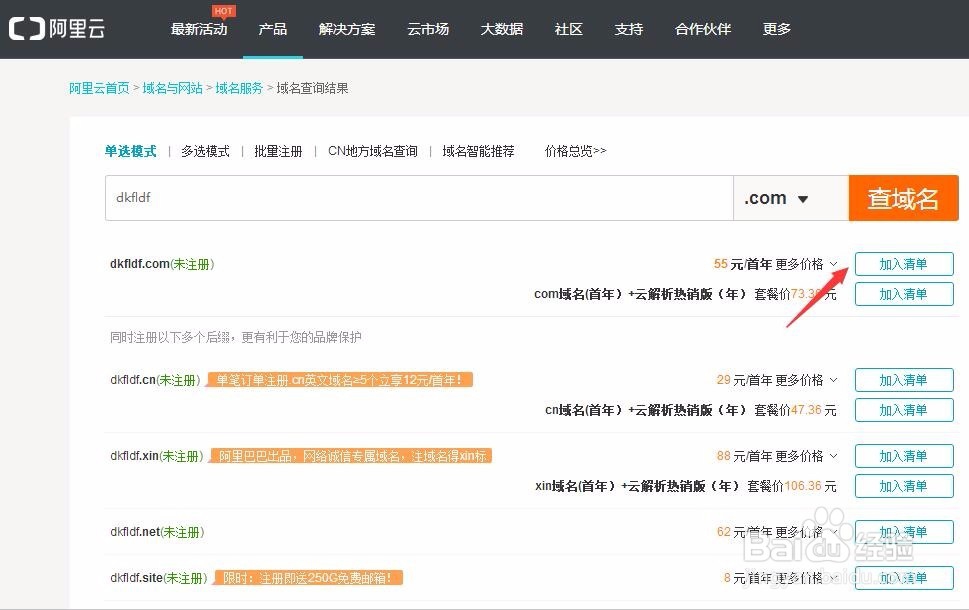Image resolution: width=969 pixels, height=610 pixels.
Task: Click the dkfldf.site result text
Action: [159, 578]
